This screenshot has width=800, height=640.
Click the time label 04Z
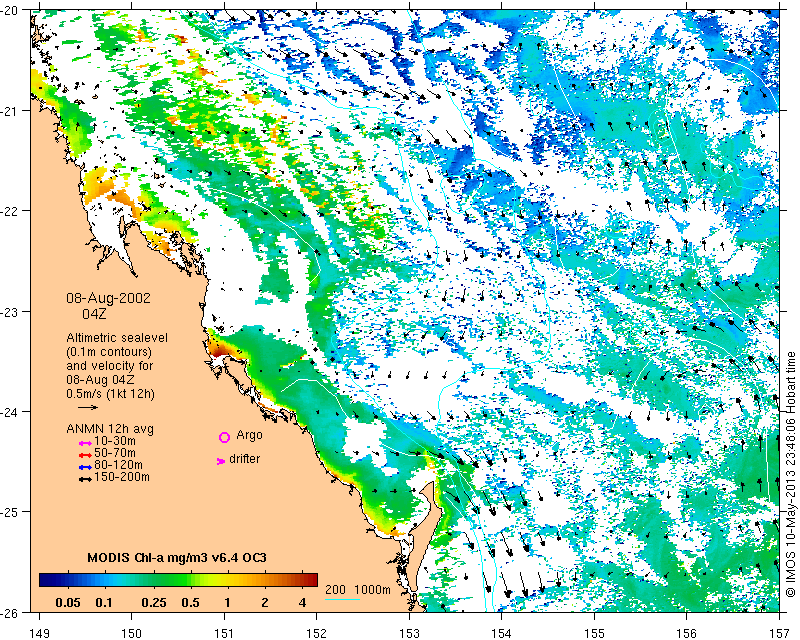pyautogui.click(x=94, y=314)
